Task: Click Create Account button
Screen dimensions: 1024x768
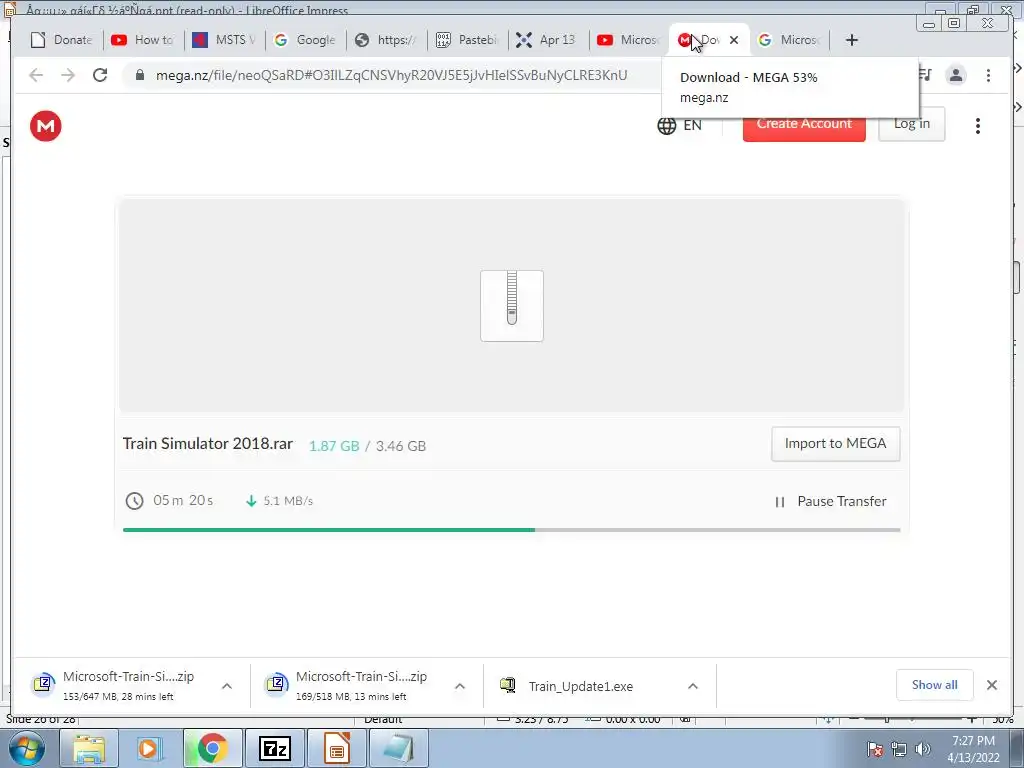Action: coord(804,125)
